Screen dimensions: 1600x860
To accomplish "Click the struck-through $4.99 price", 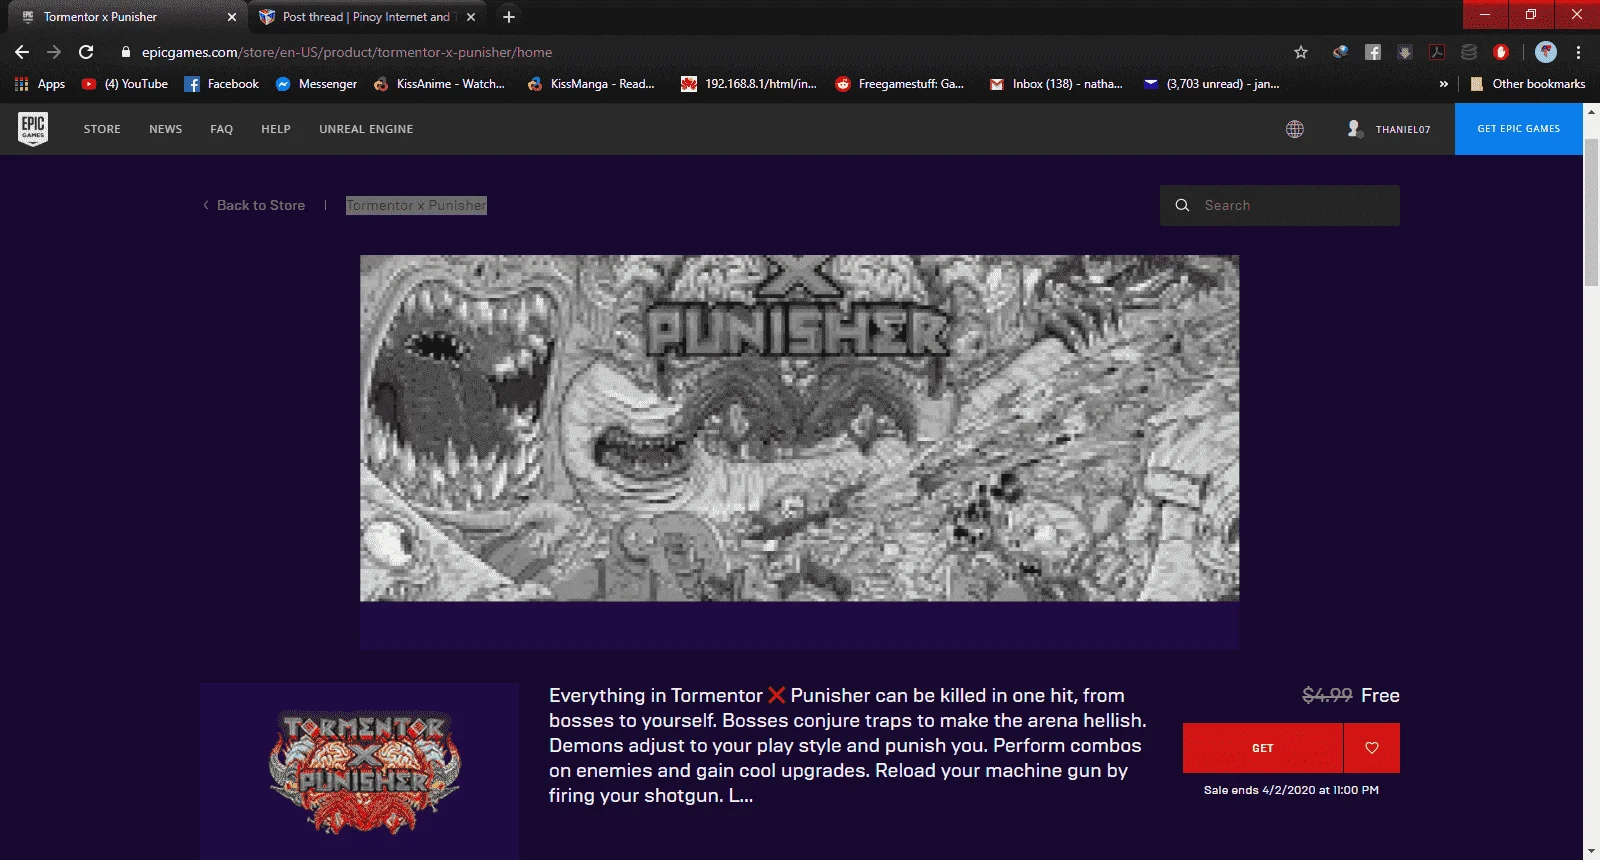I will click(x=1327, y=695).
